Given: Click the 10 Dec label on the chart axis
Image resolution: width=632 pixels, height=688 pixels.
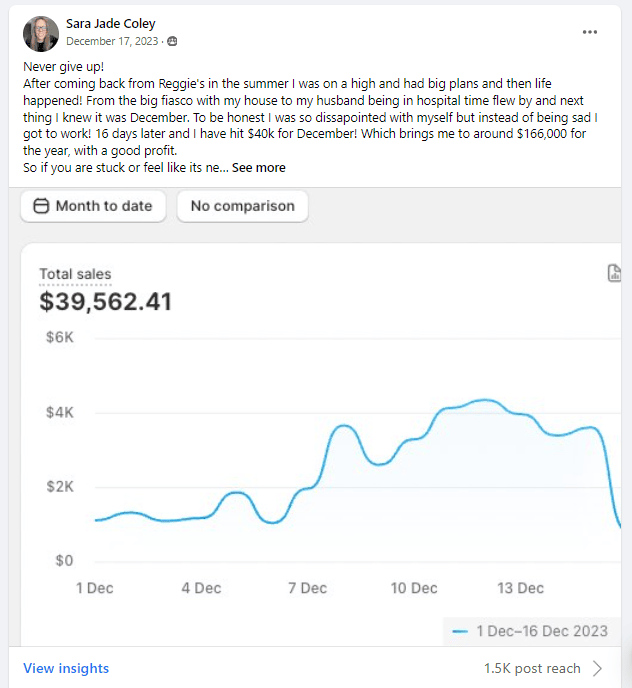Looking at the screenshot, I should pos(414,588).
